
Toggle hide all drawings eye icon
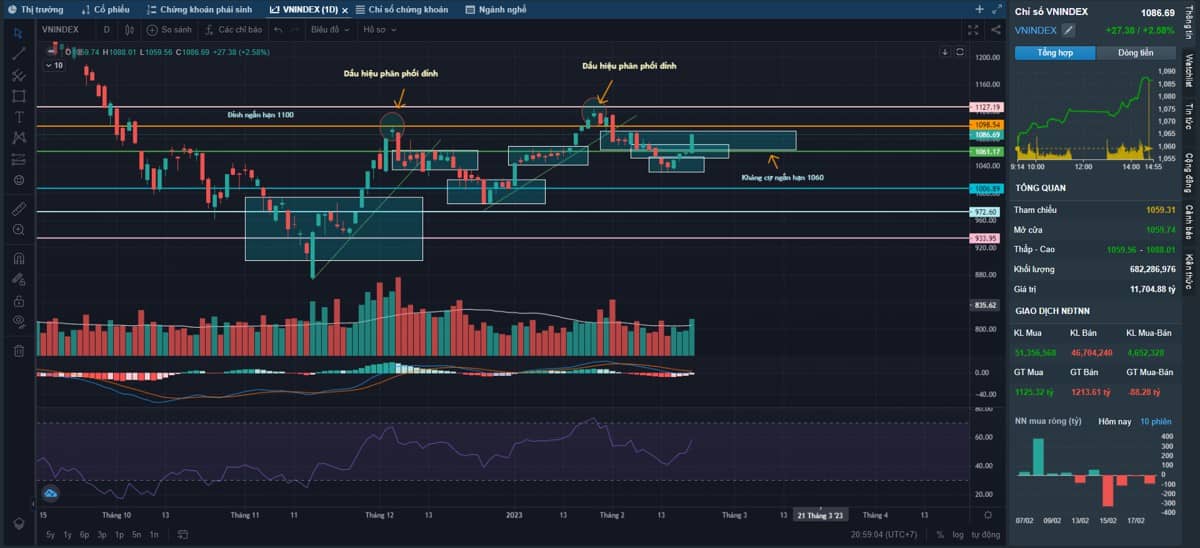point(18,321)
